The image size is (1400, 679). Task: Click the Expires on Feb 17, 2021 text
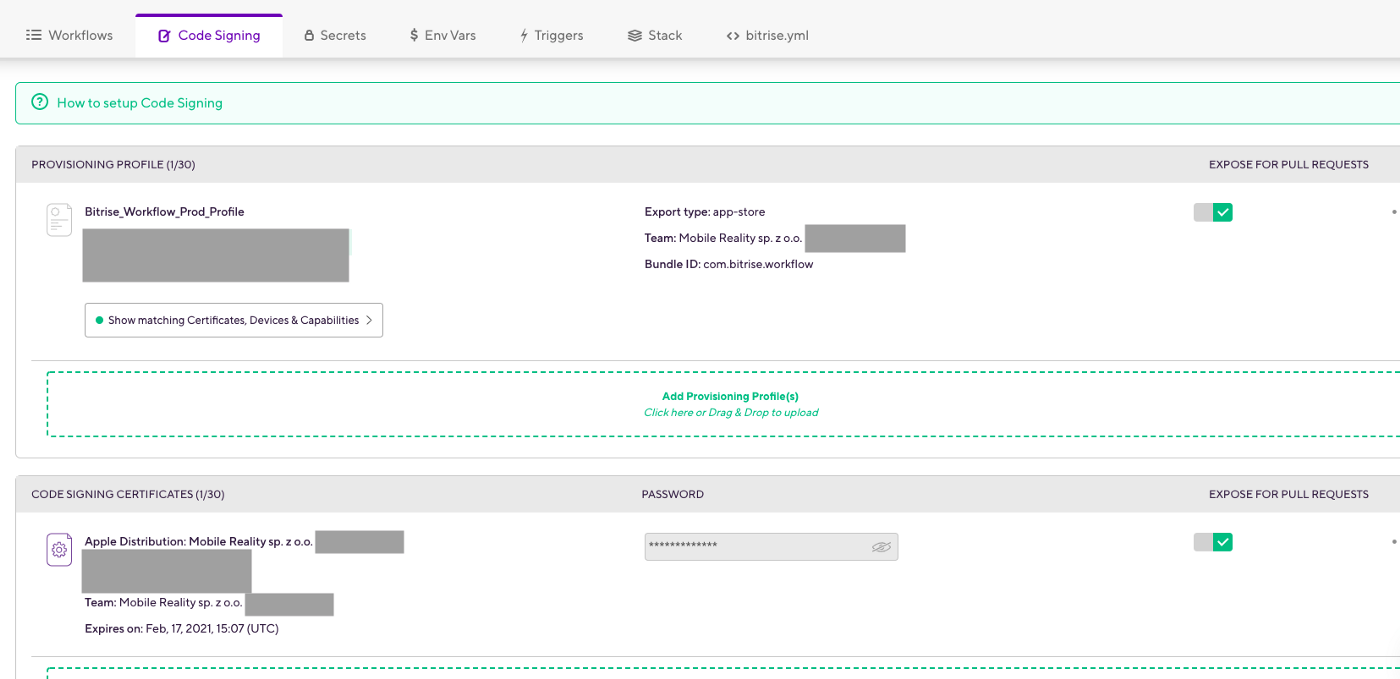click(x=182, y=629)
